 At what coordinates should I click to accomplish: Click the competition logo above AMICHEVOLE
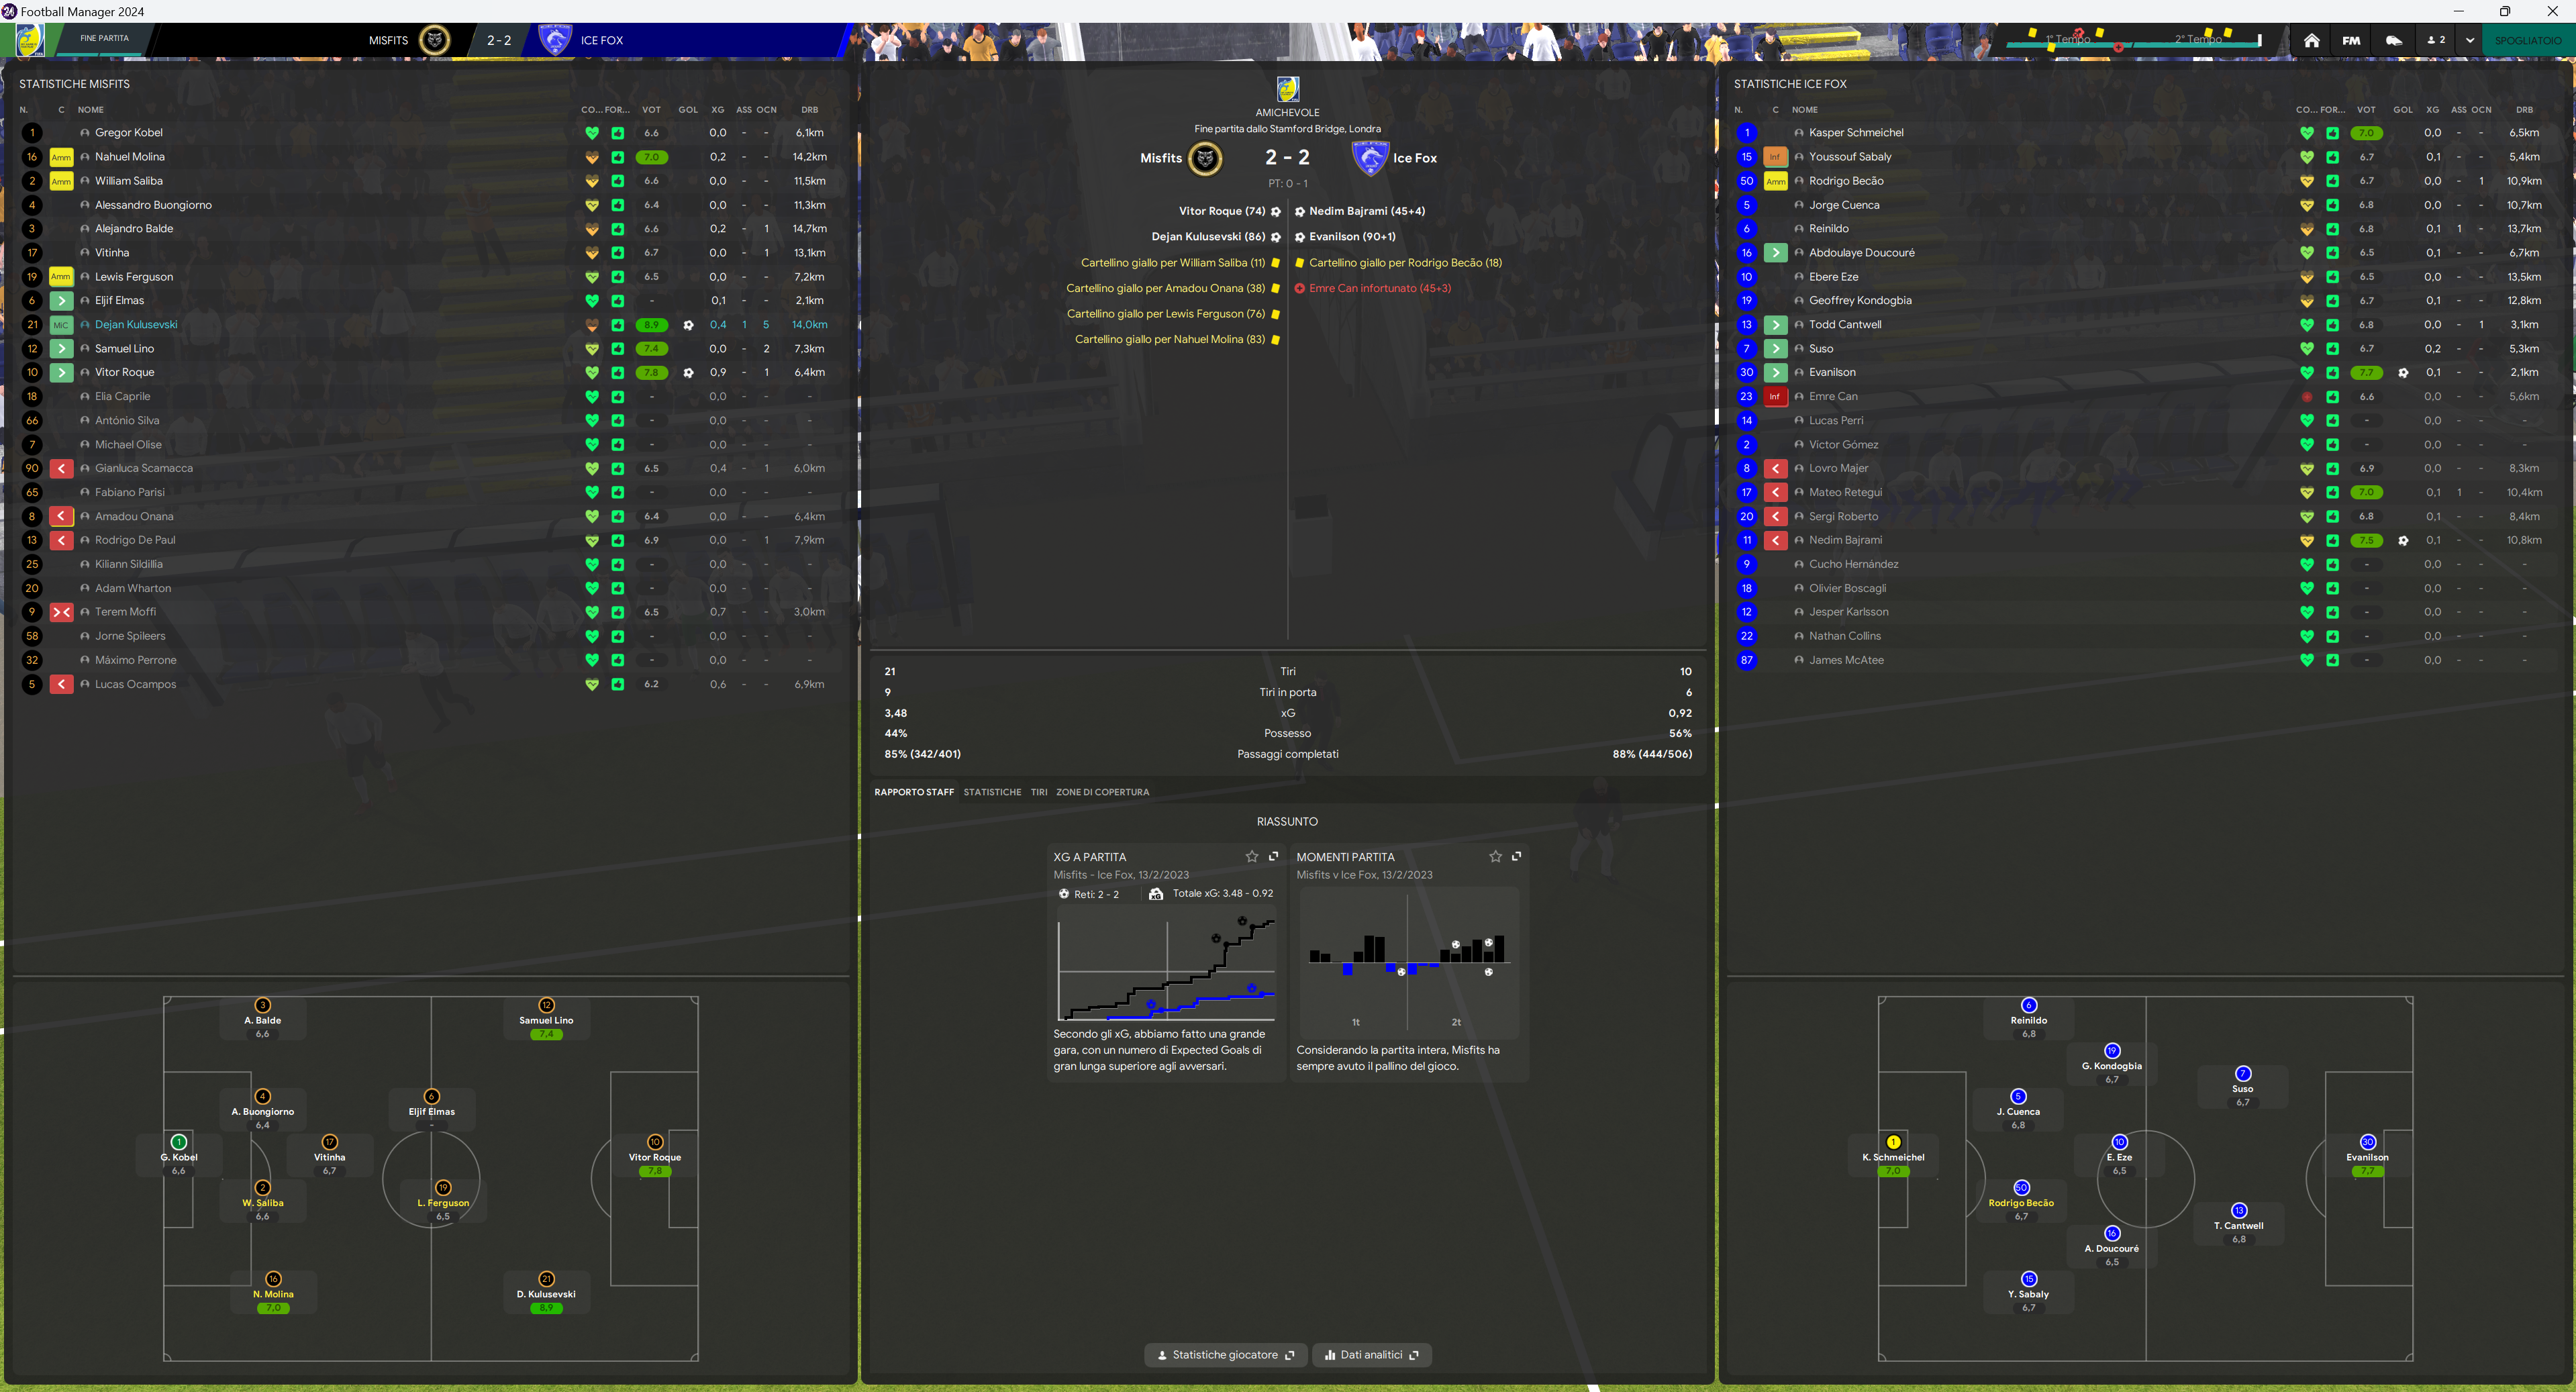(x=1287, y=89)
